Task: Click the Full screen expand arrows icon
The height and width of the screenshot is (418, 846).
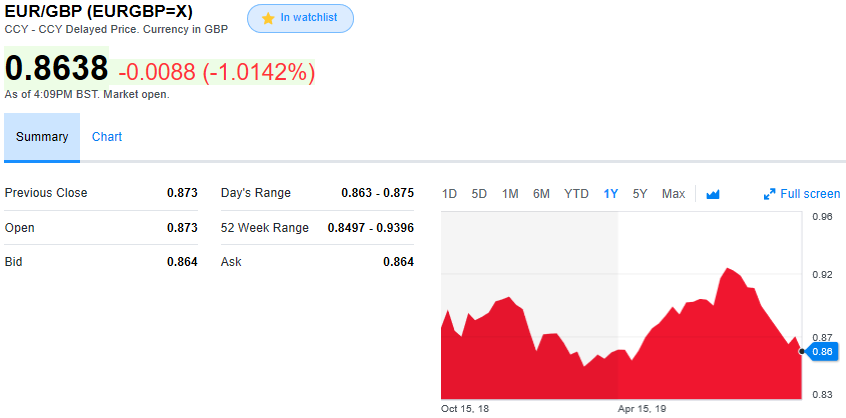Action: point(770,194)
